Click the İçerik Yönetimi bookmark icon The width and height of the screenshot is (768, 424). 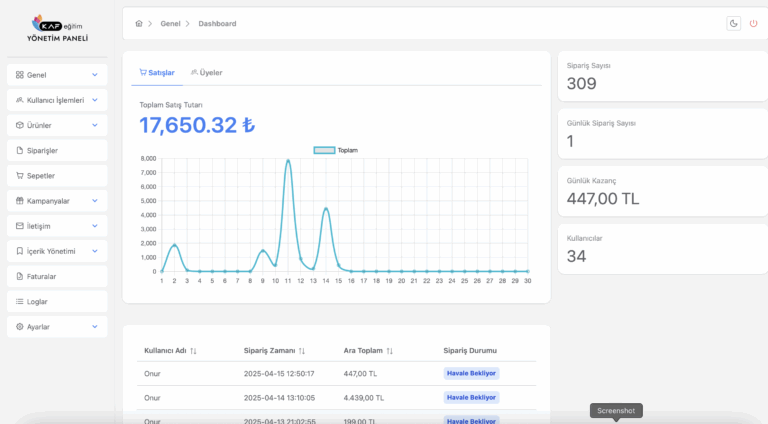point(20,251)
